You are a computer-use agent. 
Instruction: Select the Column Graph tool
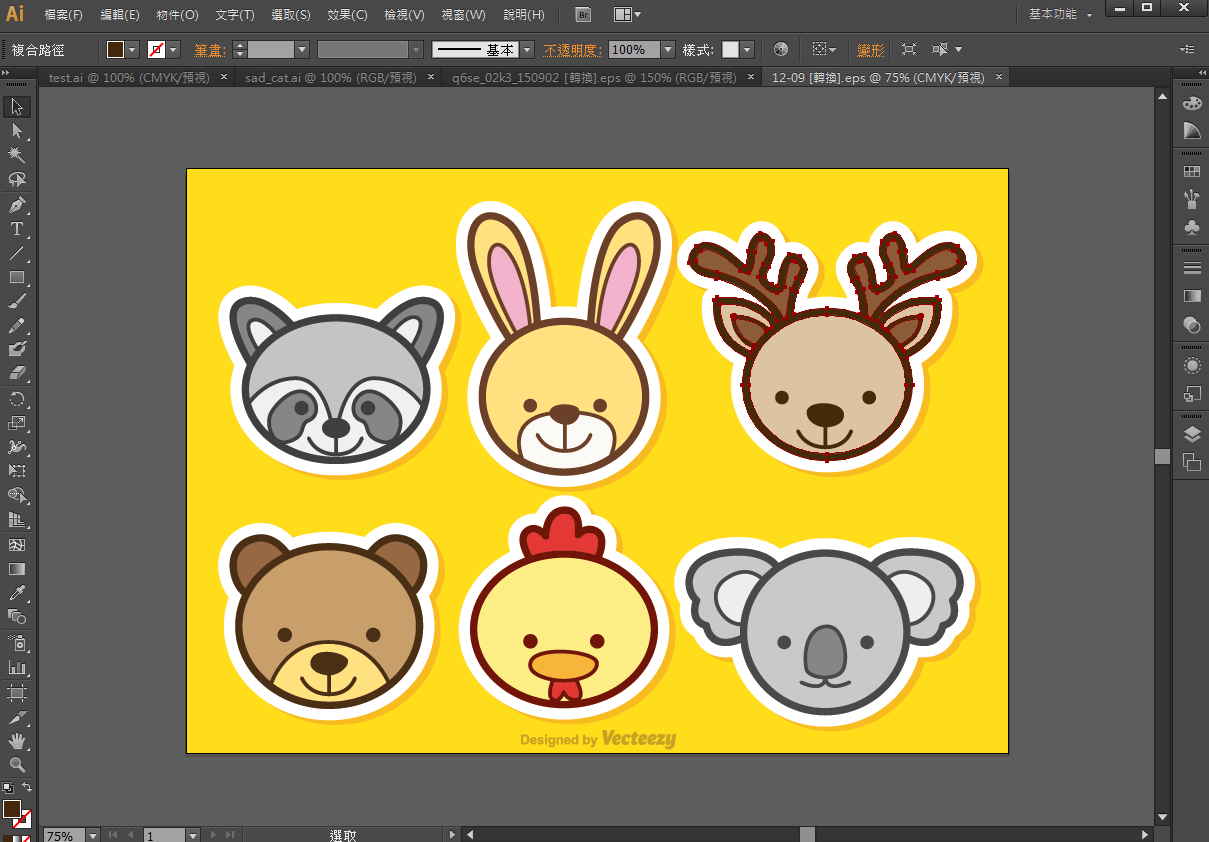(17, 667)
